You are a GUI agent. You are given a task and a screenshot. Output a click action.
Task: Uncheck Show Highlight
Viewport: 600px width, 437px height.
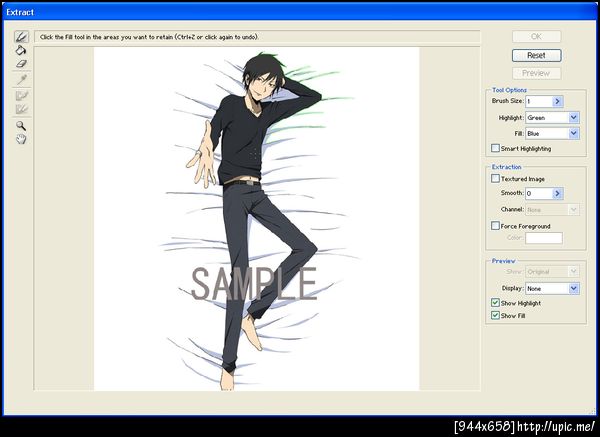[x=496, y=303]
